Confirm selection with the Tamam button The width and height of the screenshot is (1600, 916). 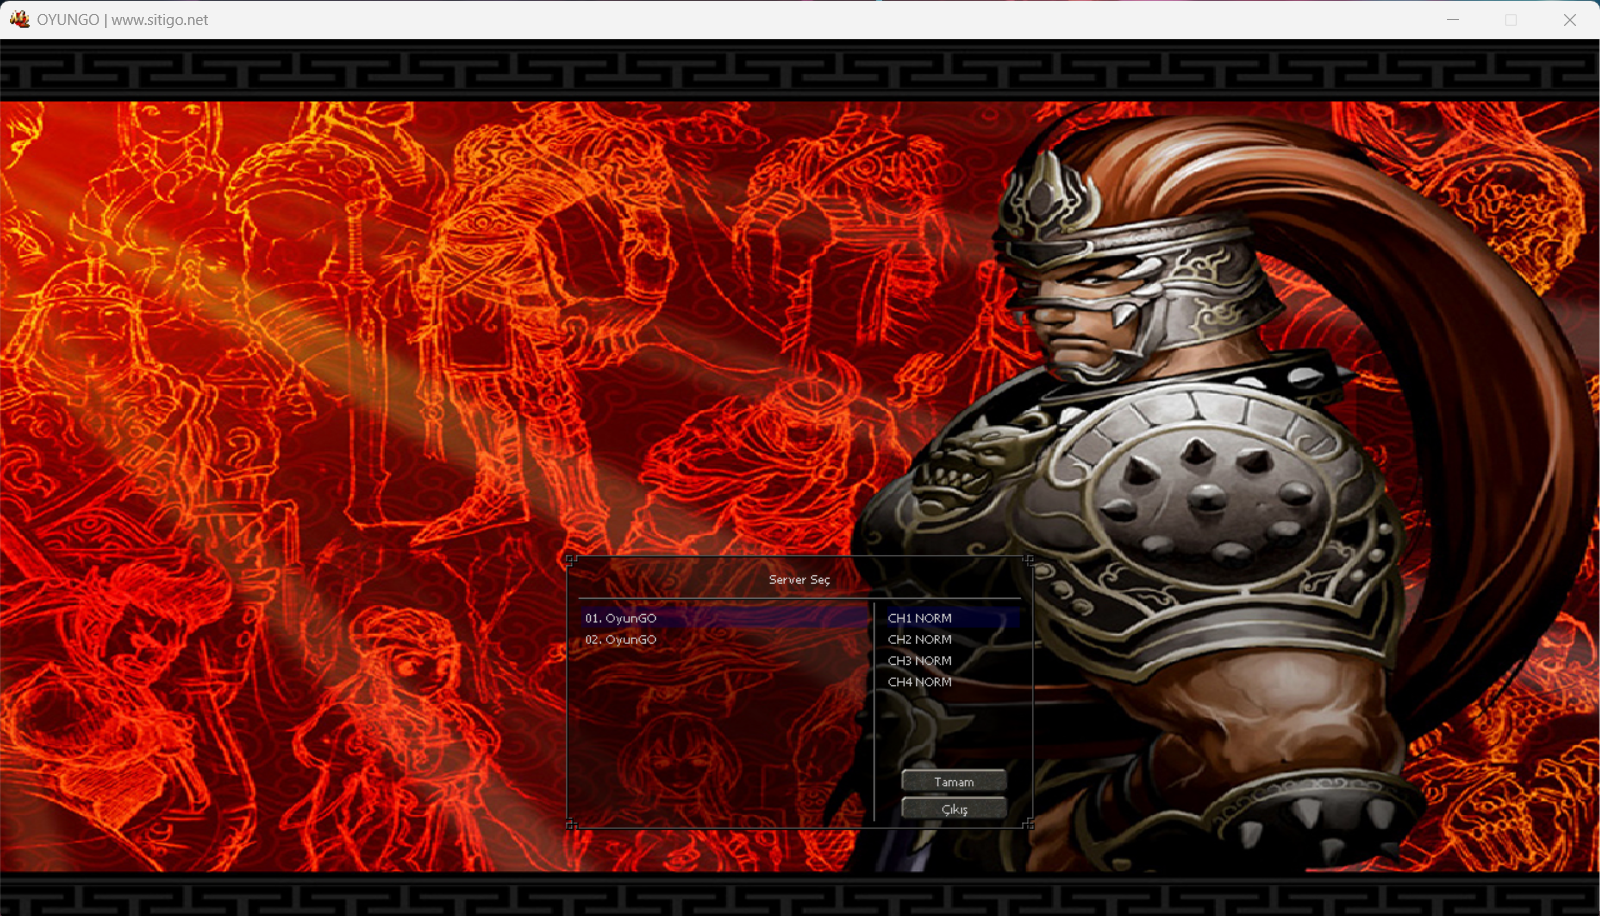click(x=954, y=781)
